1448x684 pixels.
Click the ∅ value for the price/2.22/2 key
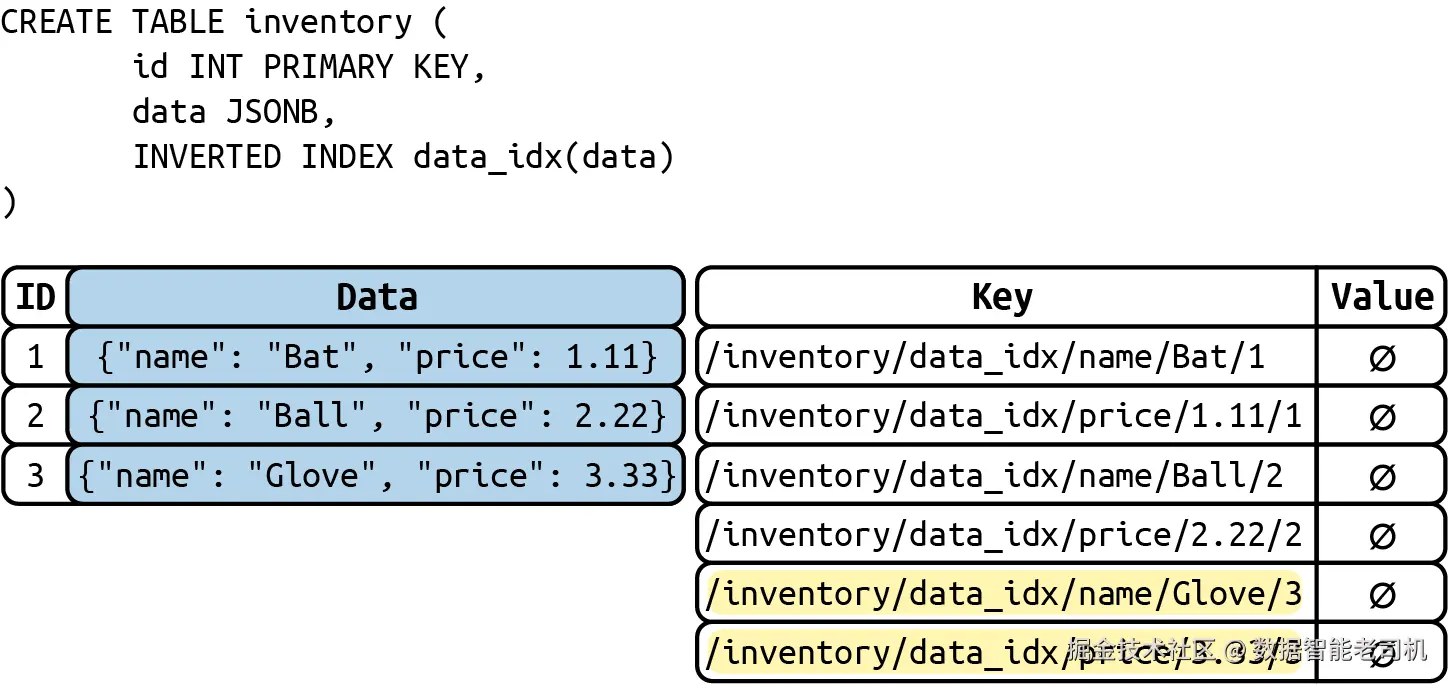click(1381, 535)
